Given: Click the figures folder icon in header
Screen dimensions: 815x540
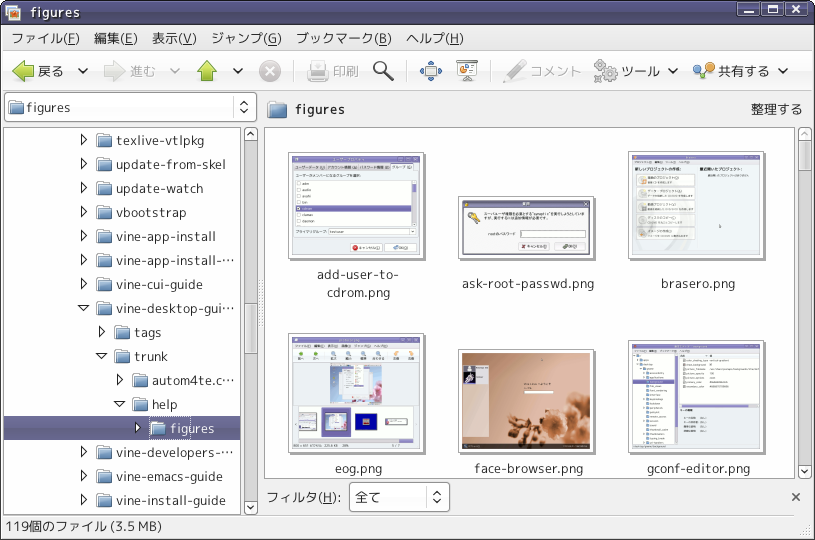Looking at the screenshot, I should (277, 110).
